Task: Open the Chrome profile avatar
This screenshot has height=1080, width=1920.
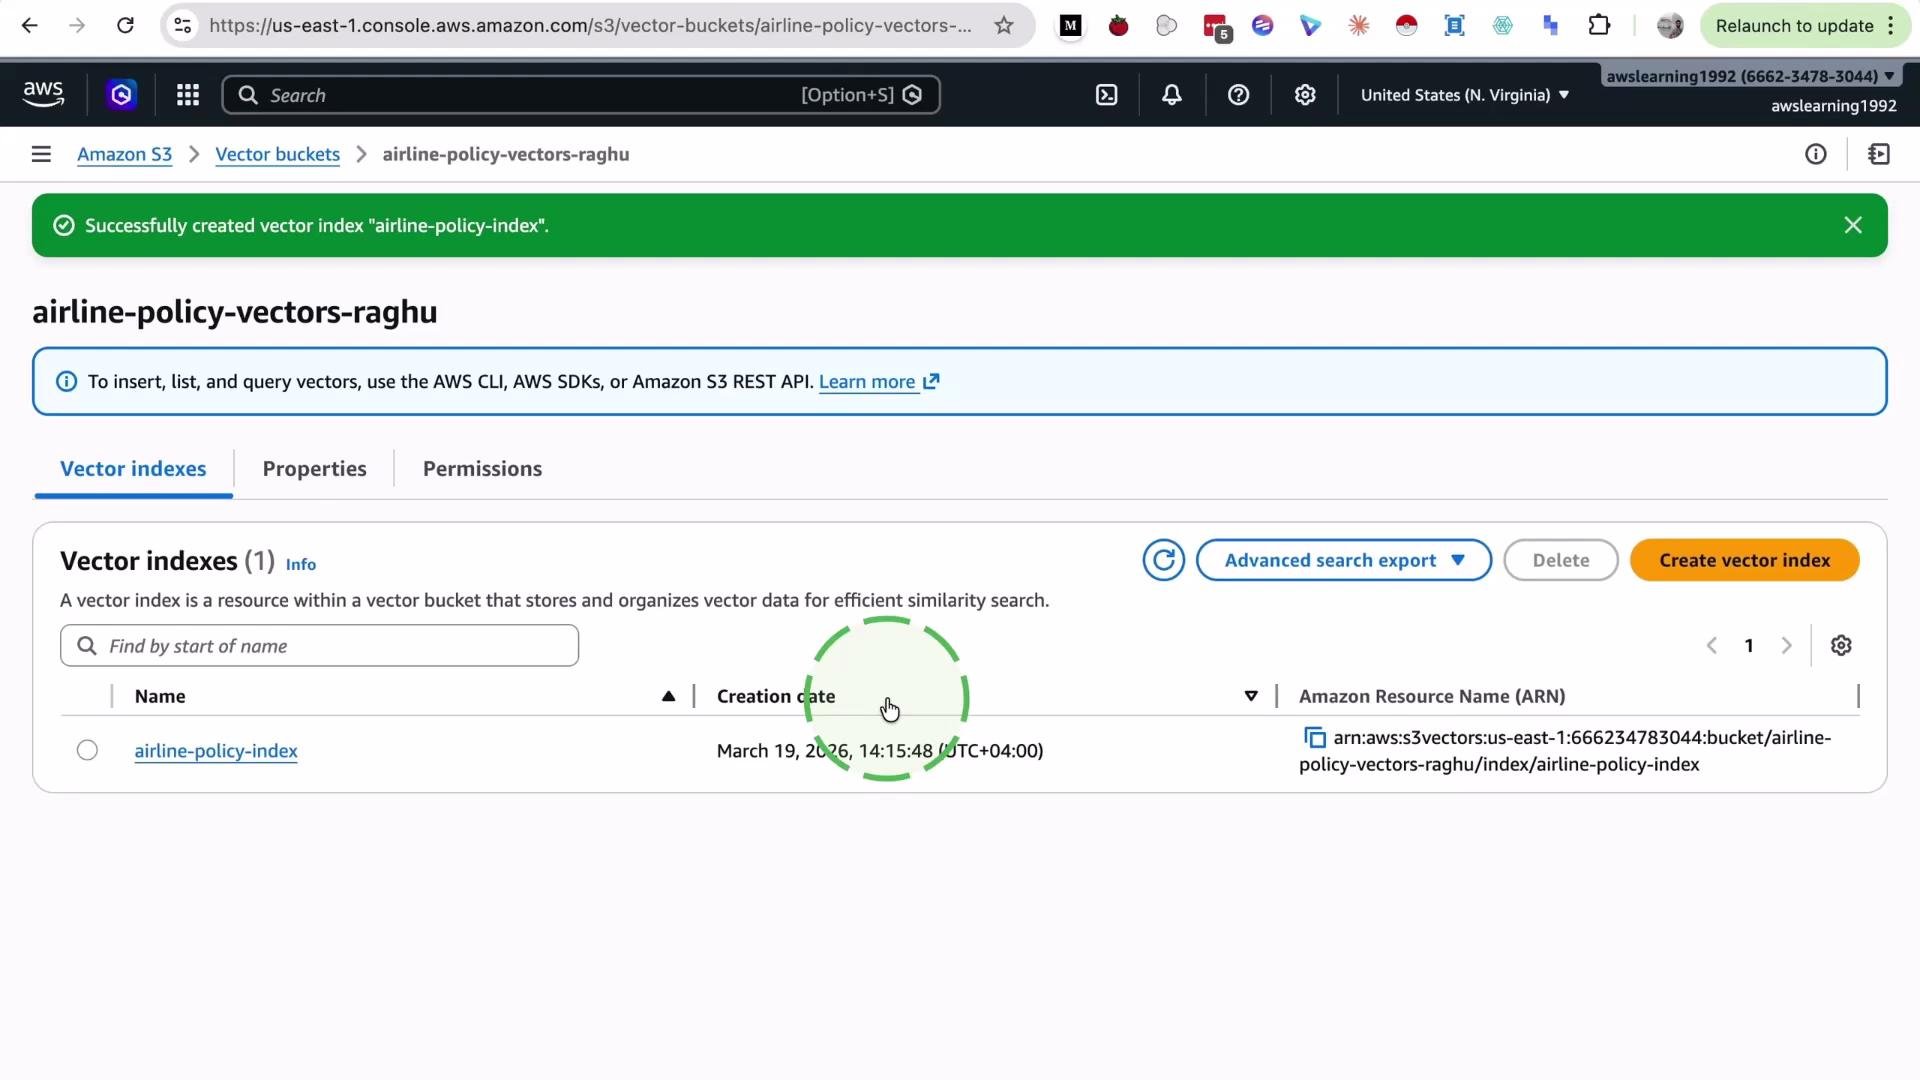Action: (x=1669, y=26)
